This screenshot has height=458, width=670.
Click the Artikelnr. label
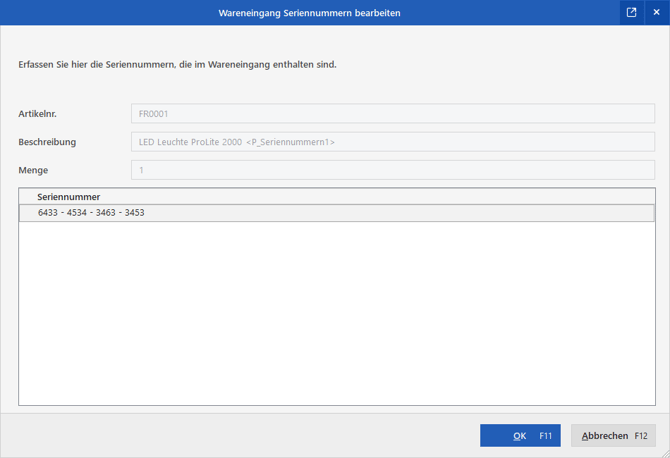(38, 114)
